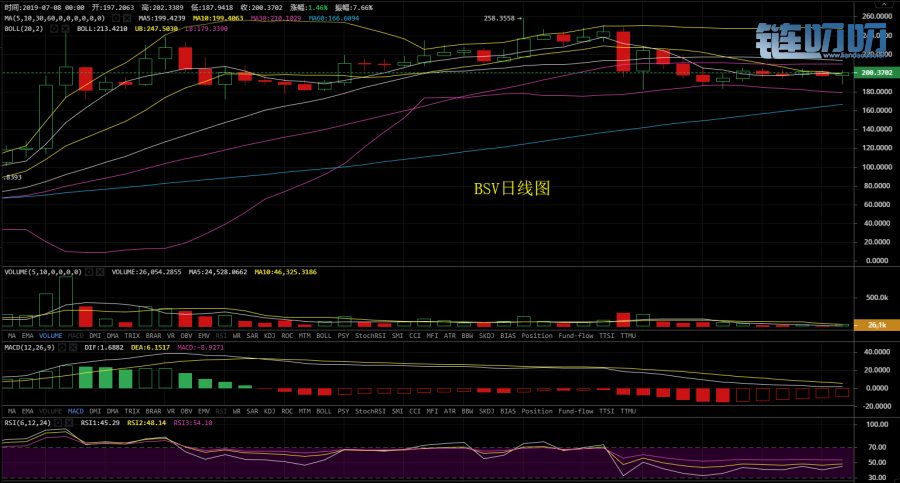Screen dimensions: 900x483
Task: Select BOLL tab in the MACD panel's indicator row
Action: (324, 411)
